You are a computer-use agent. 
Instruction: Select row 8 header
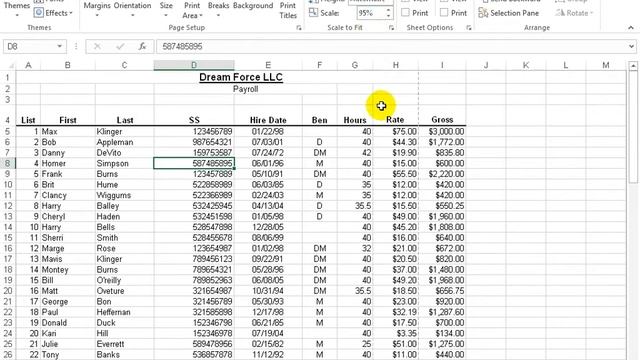[8, 163]
